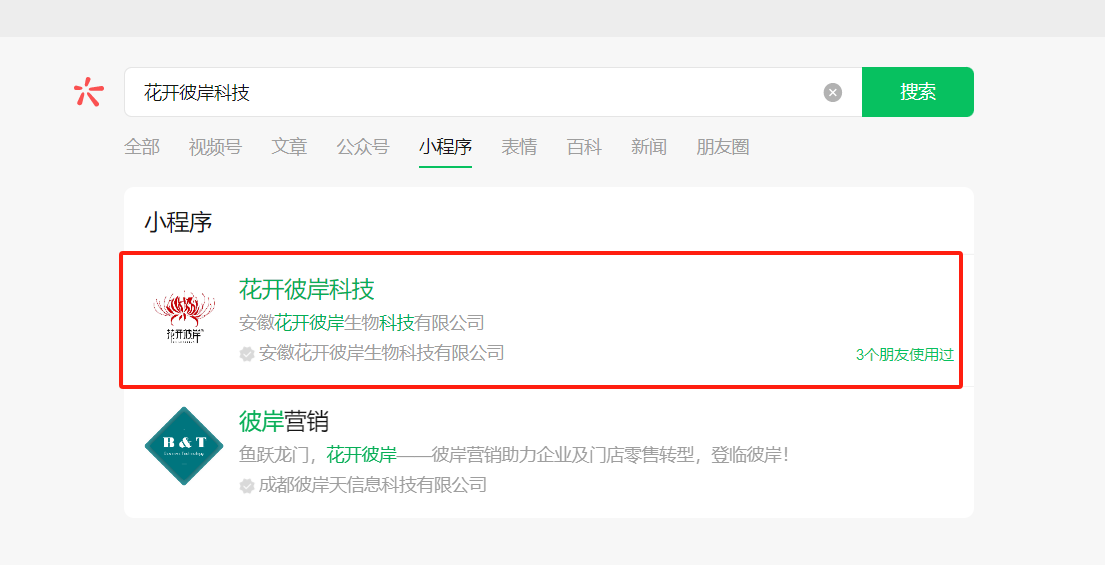The width and height of the screenshot is (1105, 565).
Task: Click the 3个朋友使用过 label
Action: click(x=905, y=355)
